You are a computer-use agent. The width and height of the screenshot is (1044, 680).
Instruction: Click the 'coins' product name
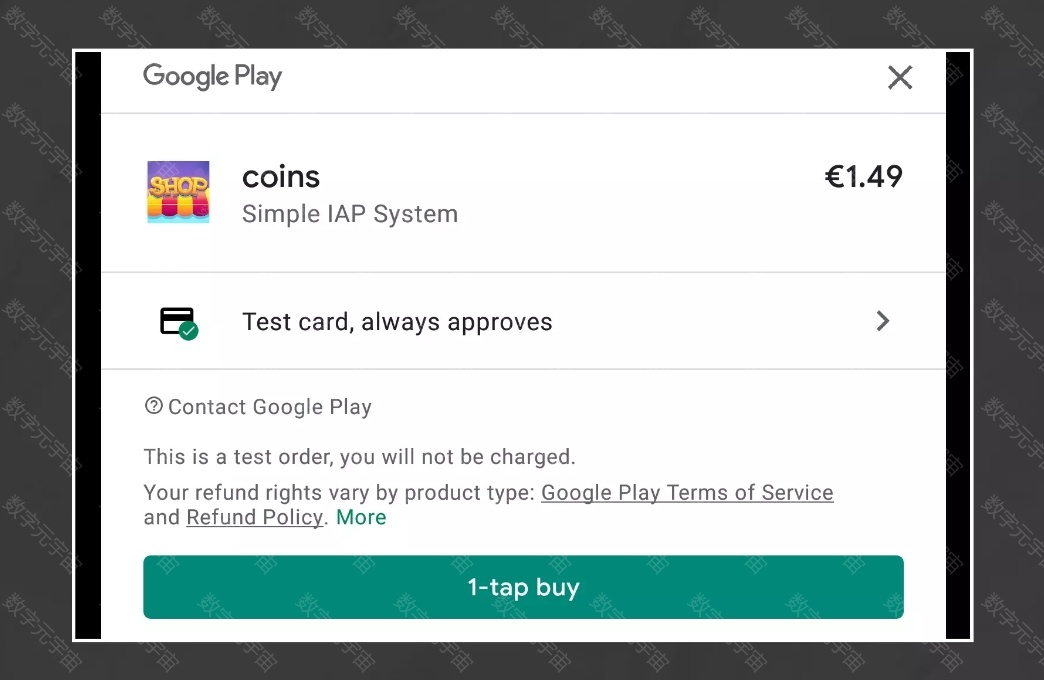pos(281,177)
